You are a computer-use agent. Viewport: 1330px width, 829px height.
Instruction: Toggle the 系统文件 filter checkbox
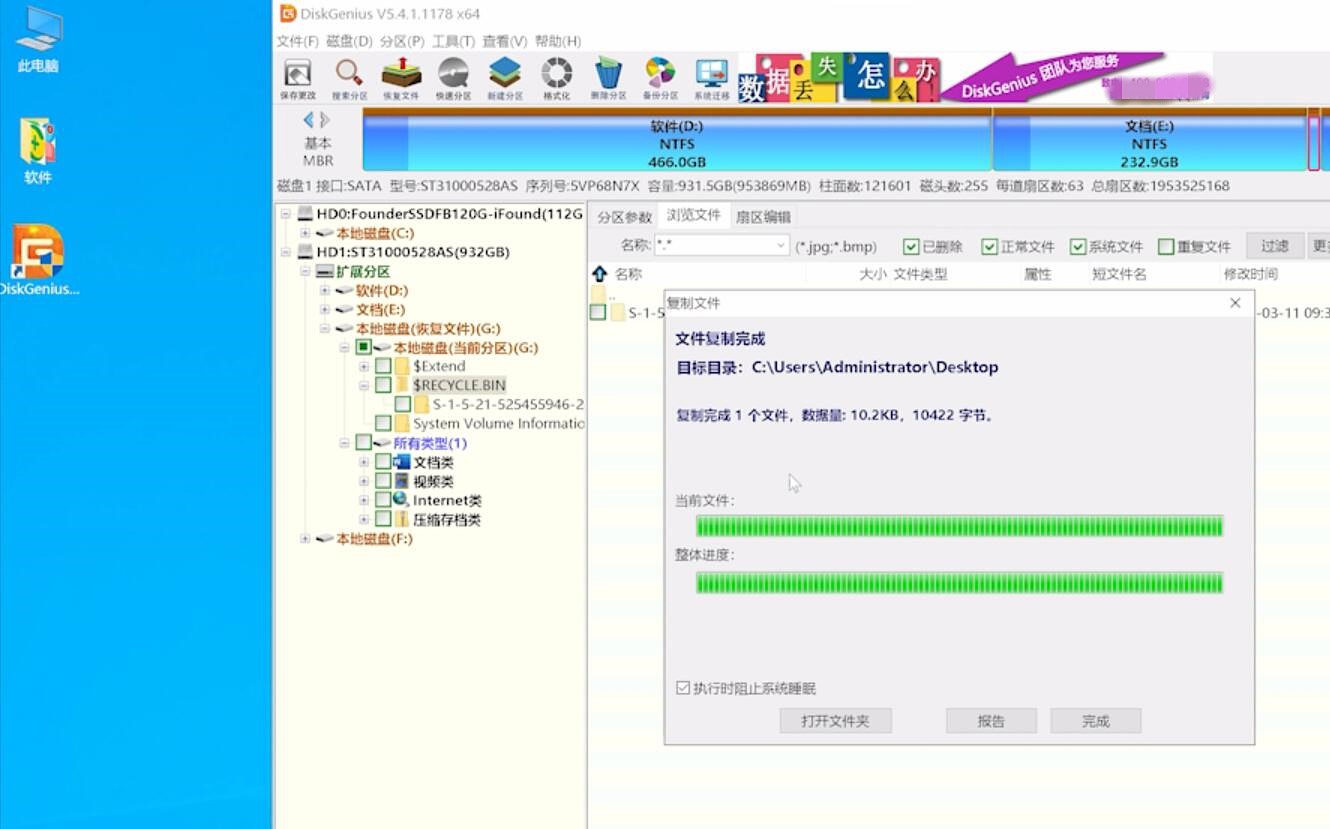tap(1078, 247)
